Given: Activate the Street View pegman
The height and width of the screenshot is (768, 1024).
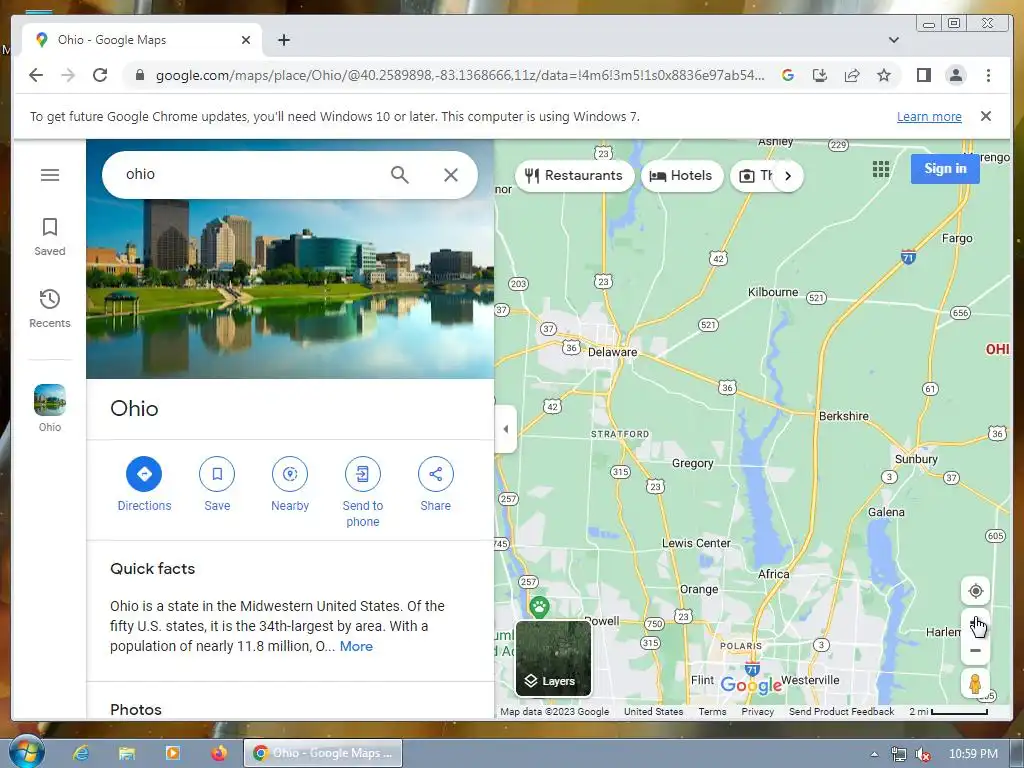Looking at the screenshot, I should pyautogui.click(x=976, y=684).
